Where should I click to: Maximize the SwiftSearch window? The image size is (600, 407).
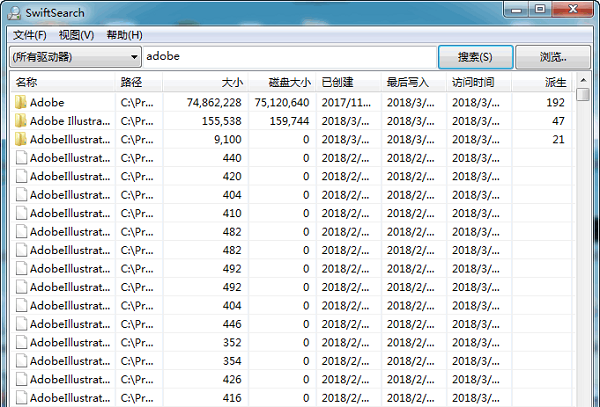point(540,9)
